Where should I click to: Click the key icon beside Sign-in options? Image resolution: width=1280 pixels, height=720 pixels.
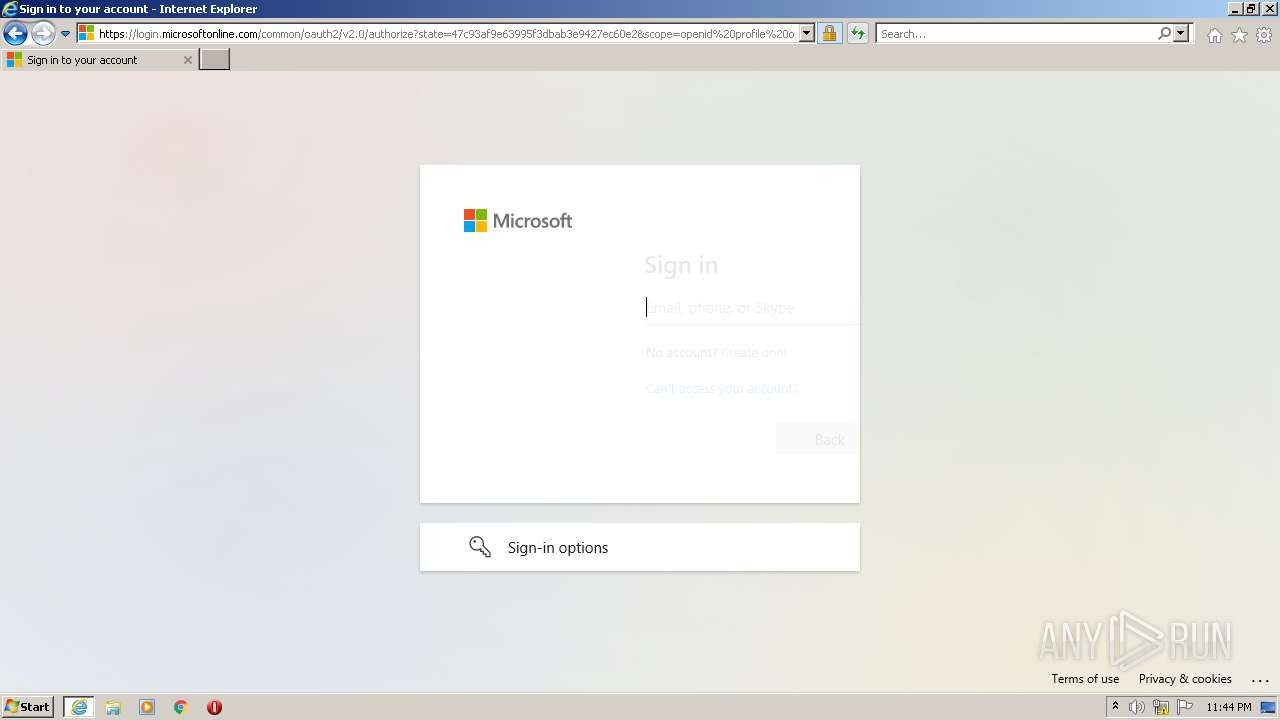coord(480,547)
